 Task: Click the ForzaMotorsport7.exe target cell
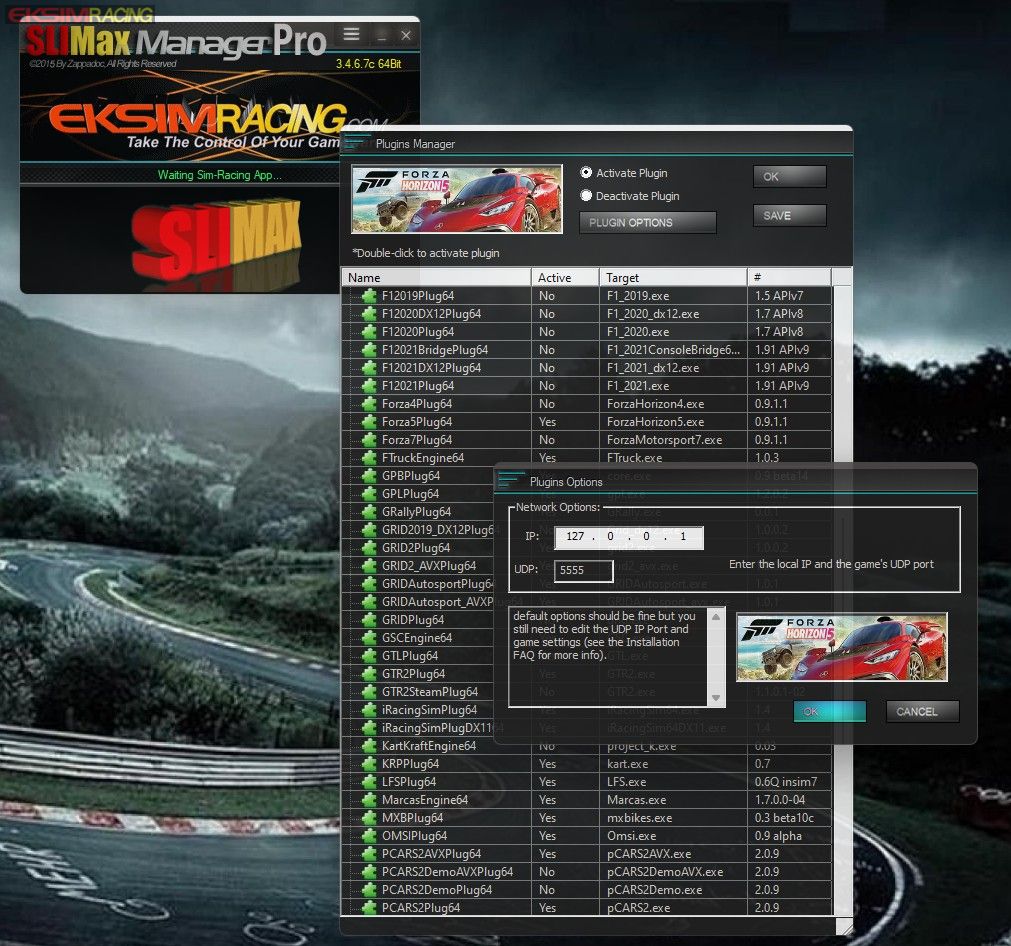point(673,440)
